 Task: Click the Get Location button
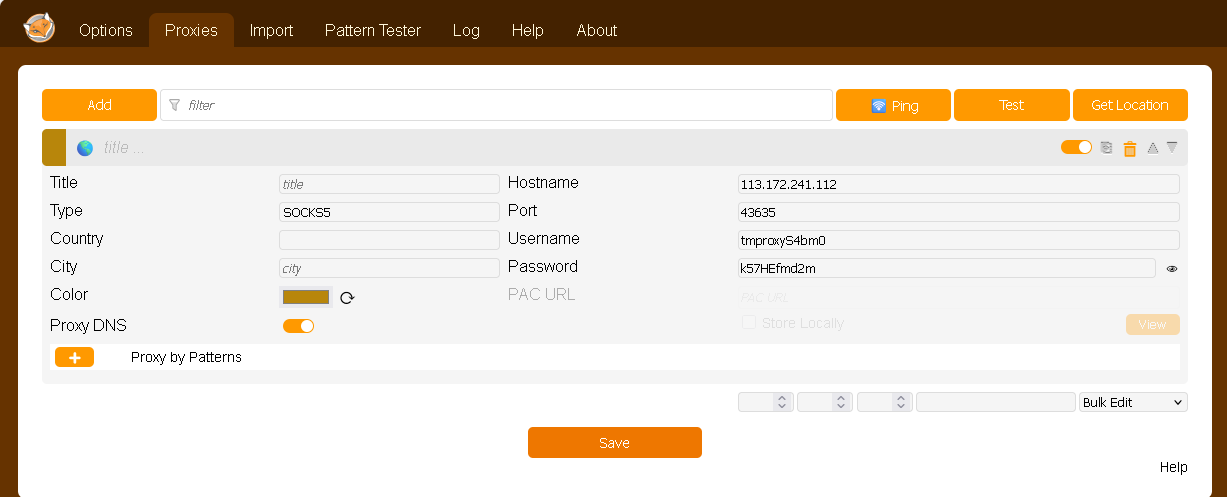click(1129, 105)
